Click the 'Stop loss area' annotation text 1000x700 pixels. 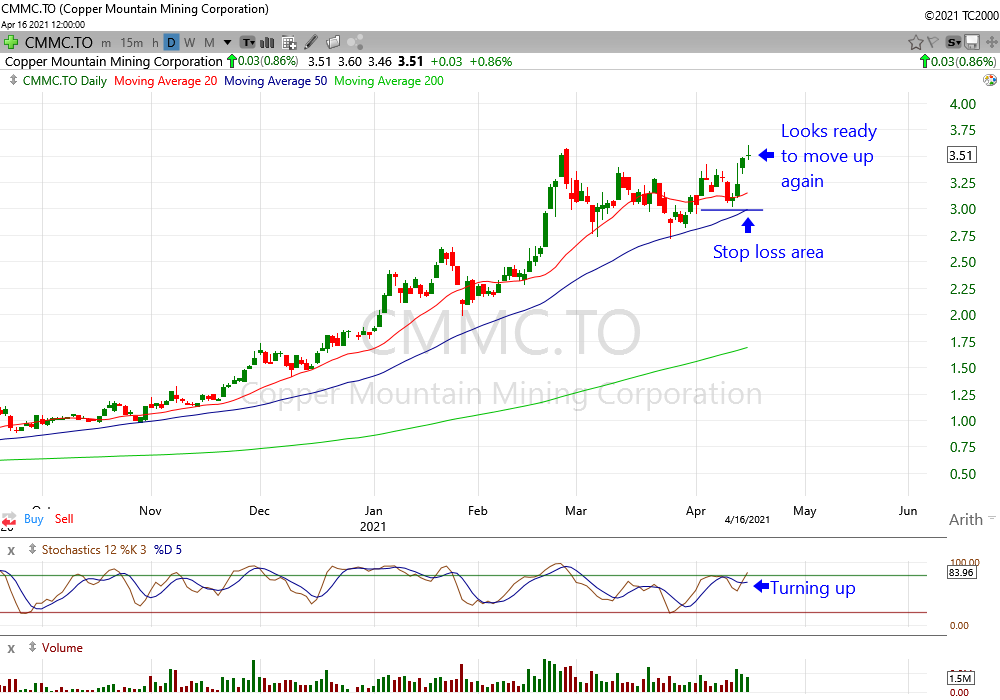[x=768, y=252]
